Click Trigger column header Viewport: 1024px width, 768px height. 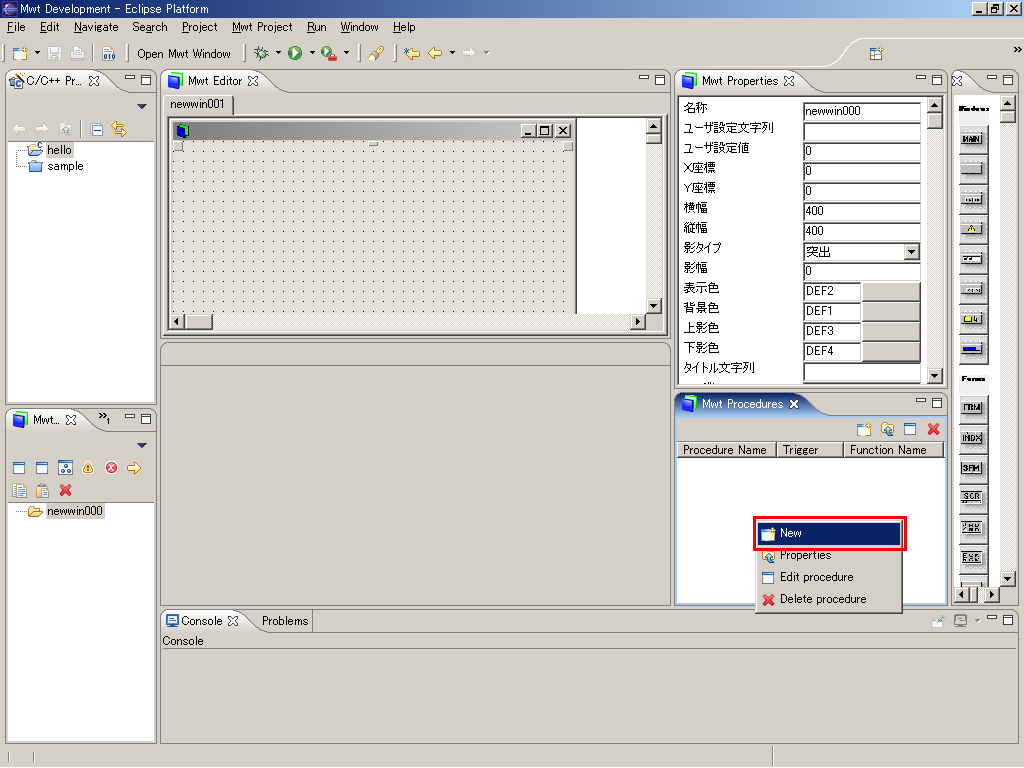[x=809, y=450]
